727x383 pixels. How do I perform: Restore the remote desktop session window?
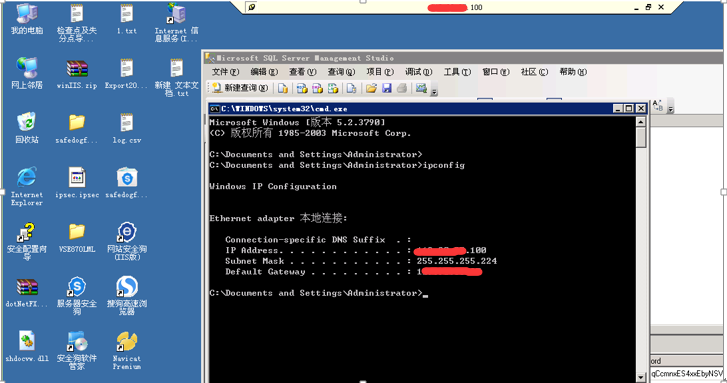(x=648, y=7)
